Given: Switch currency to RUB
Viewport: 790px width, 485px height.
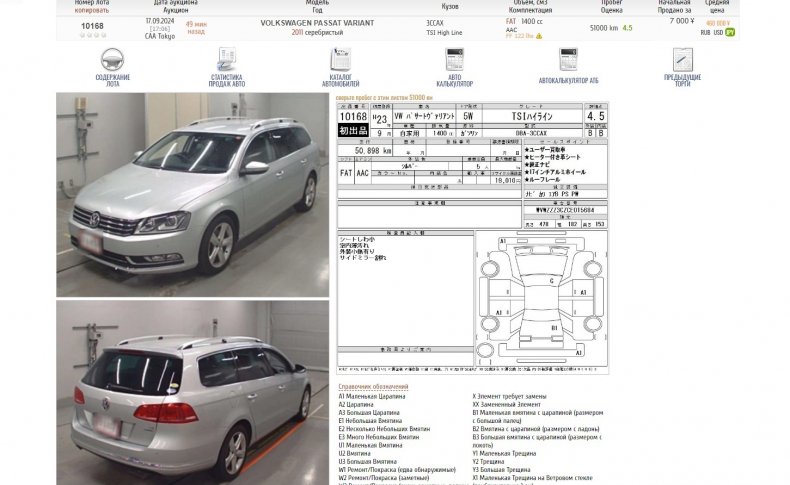Looking at the screenshot, I should (x=705, y=32).
